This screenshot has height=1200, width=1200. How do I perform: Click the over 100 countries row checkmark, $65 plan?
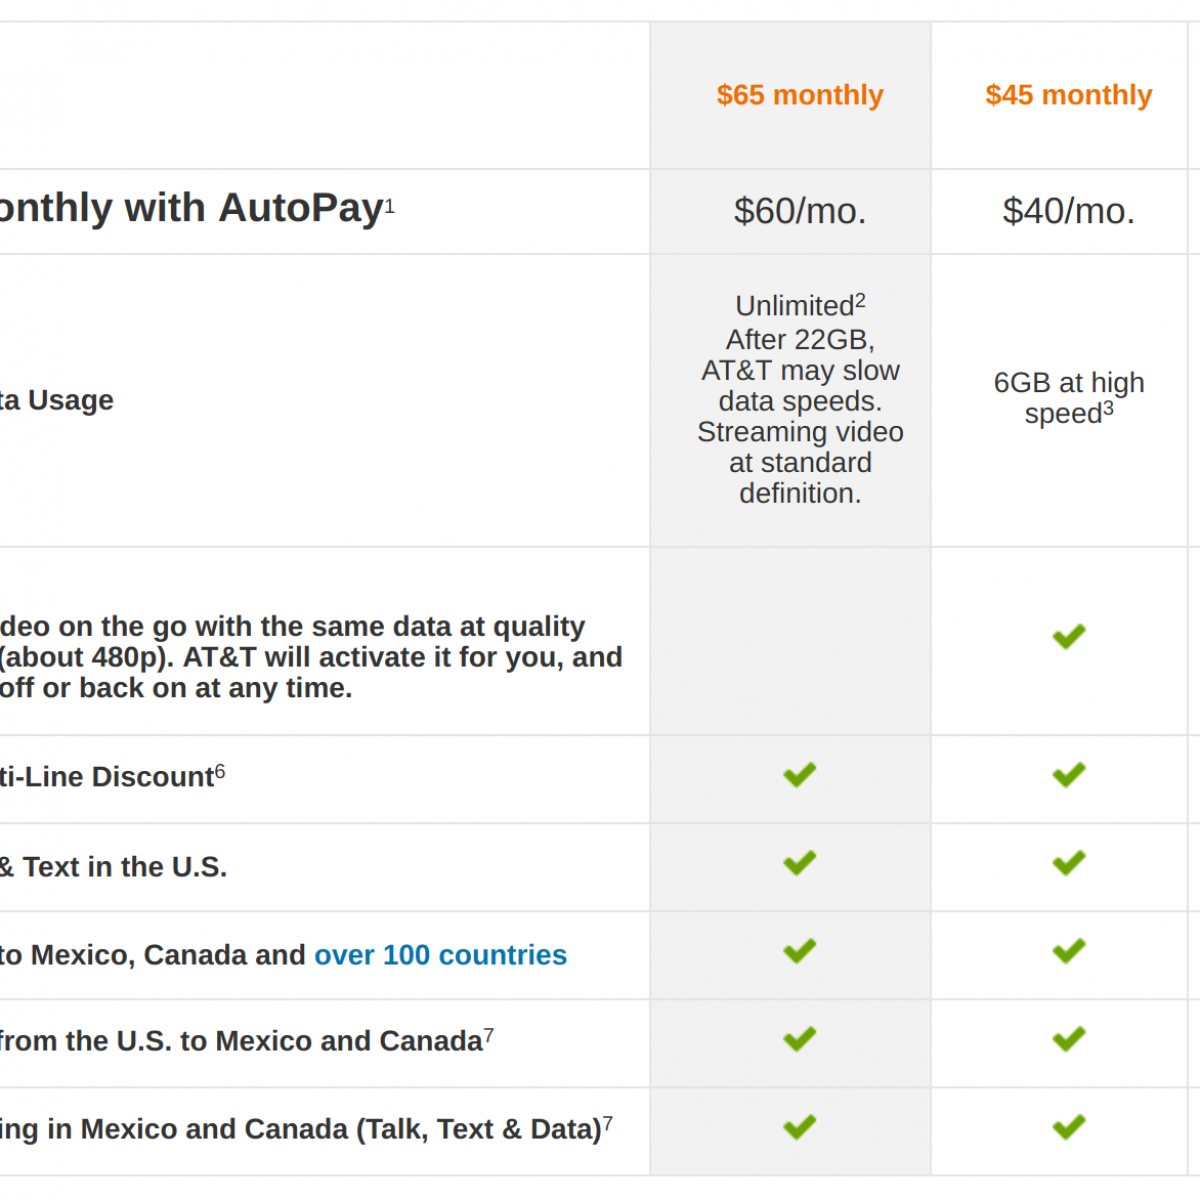(800, 951)
